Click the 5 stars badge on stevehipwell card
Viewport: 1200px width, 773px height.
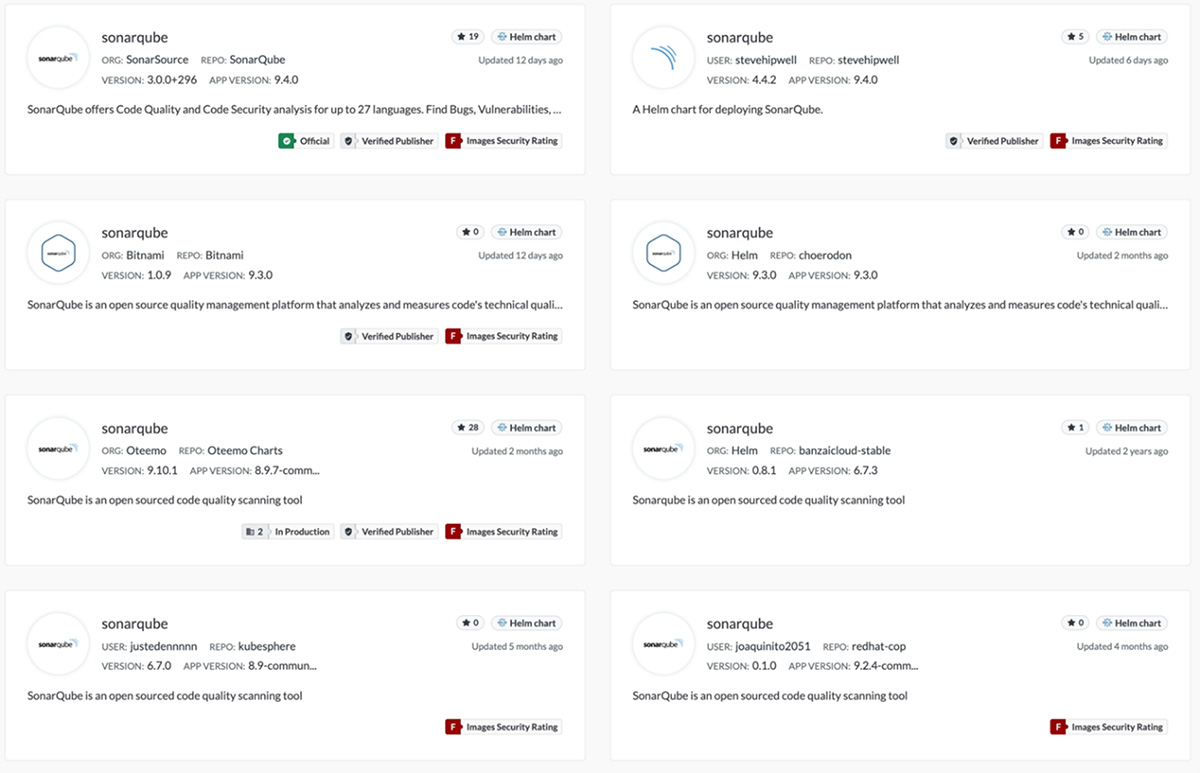point(1074,37)
